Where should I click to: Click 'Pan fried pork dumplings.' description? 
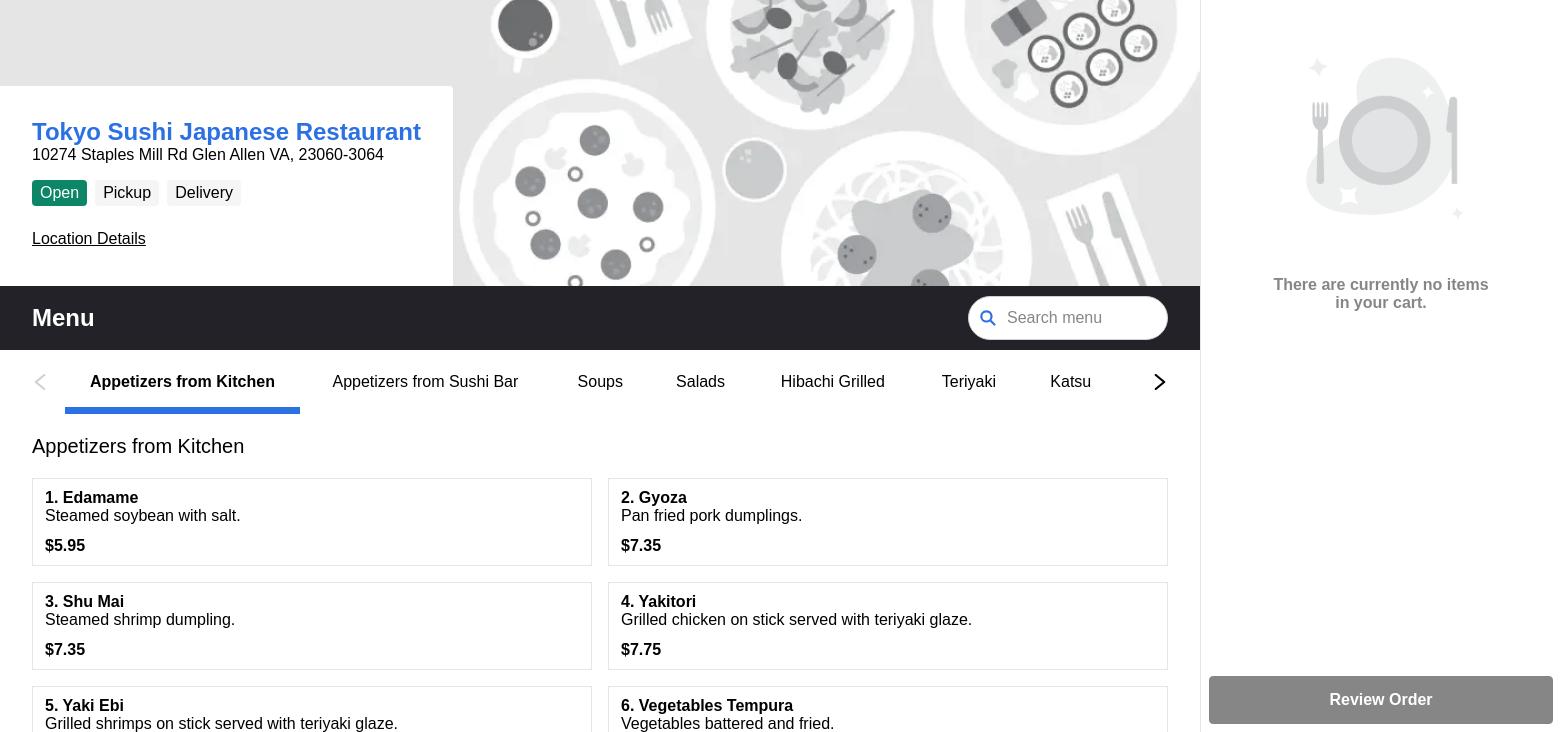[x=711, y=516]
